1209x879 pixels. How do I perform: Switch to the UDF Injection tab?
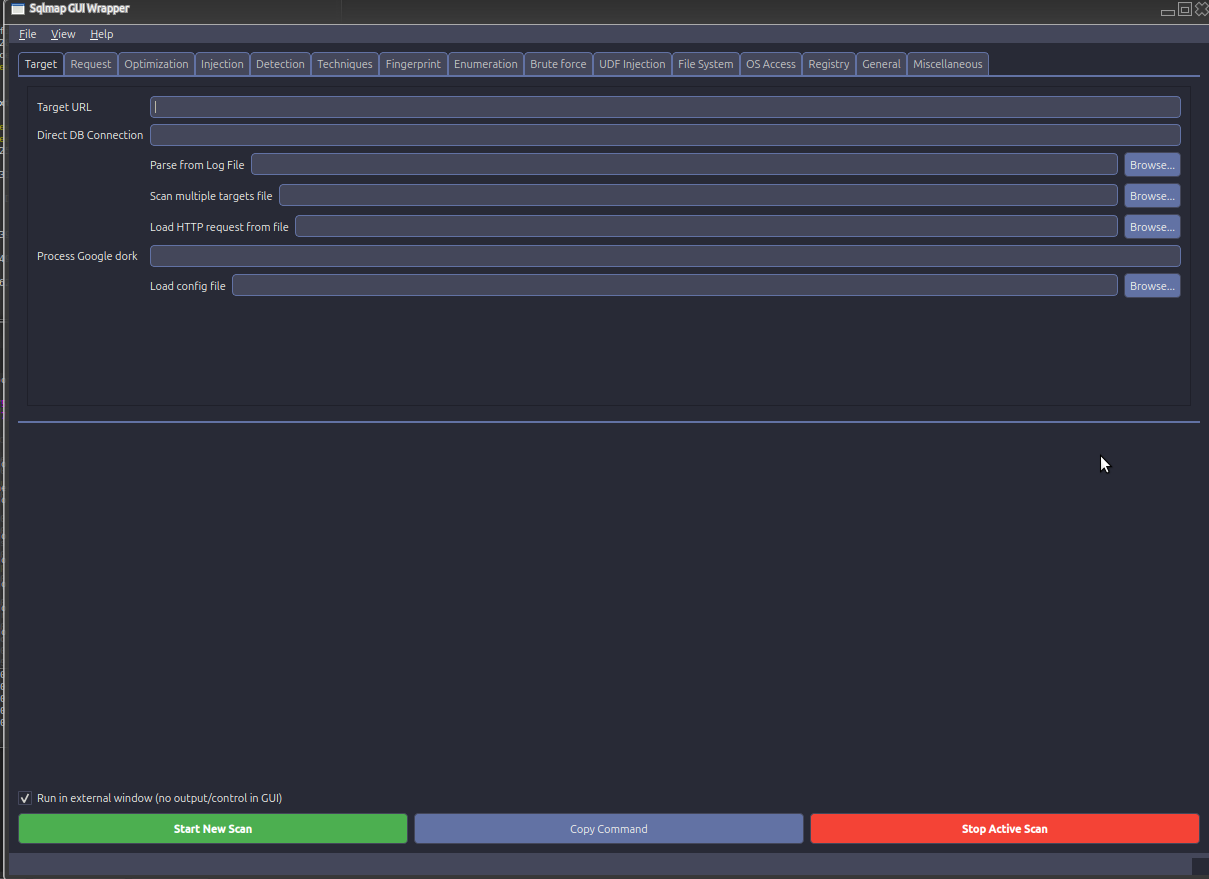click(x=632, y=64)
